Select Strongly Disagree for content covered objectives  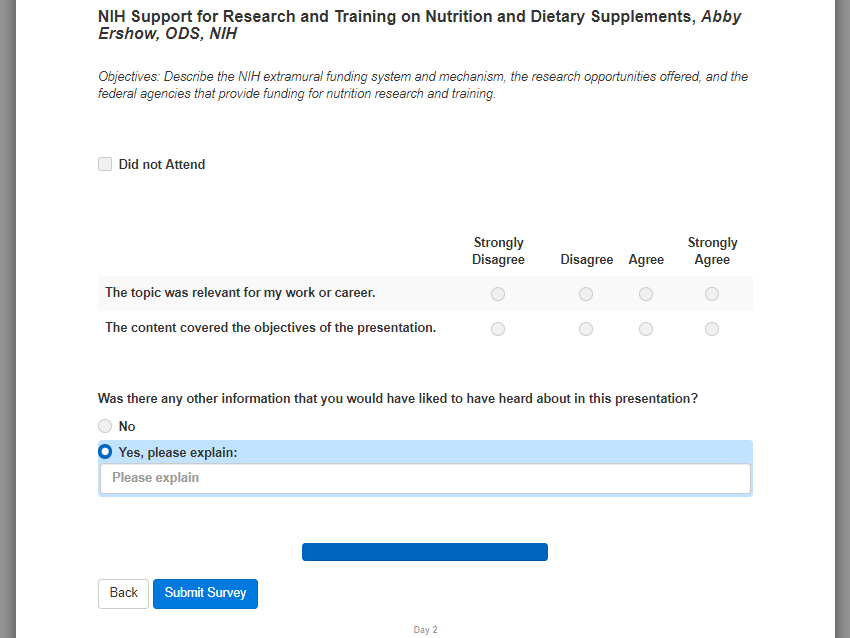click(x=498, y=329)
